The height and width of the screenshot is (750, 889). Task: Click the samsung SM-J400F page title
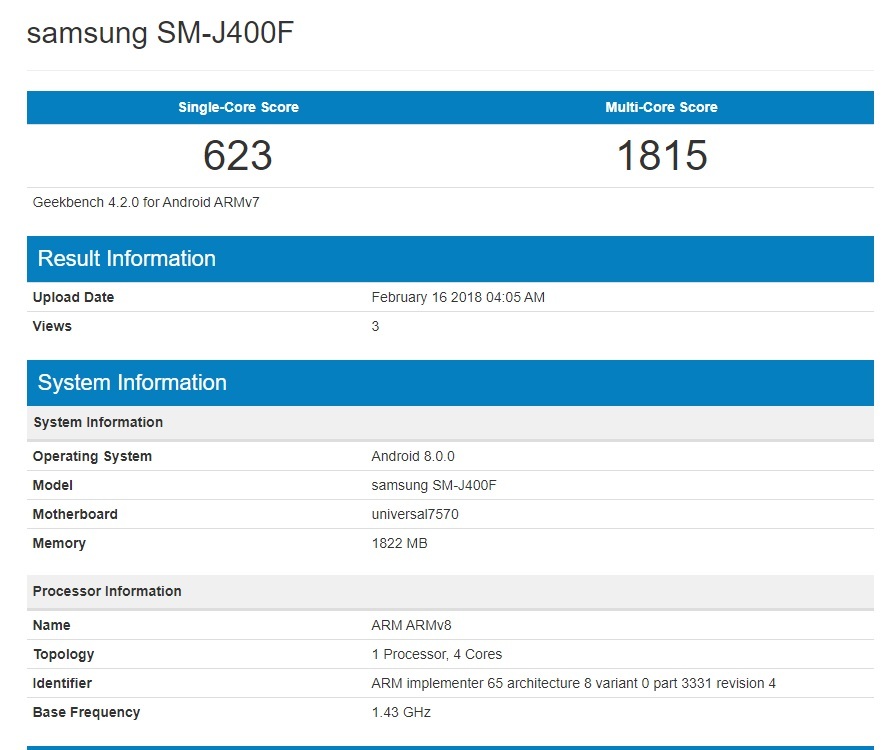160,33
